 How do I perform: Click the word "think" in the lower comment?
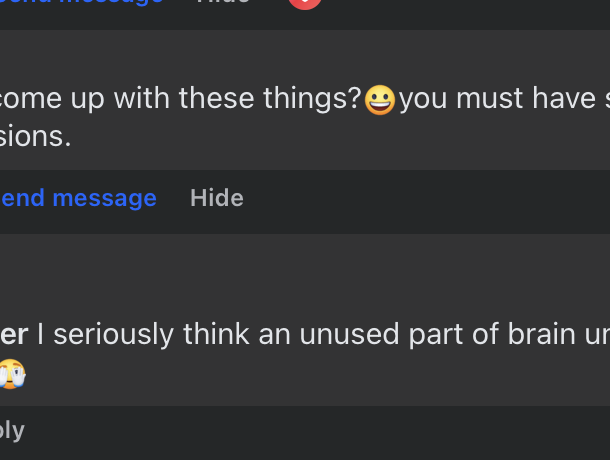[x=217, y=335]
